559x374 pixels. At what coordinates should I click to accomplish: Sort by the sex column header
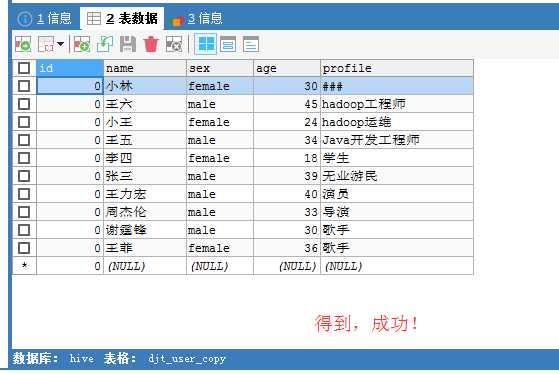[220, 68]
